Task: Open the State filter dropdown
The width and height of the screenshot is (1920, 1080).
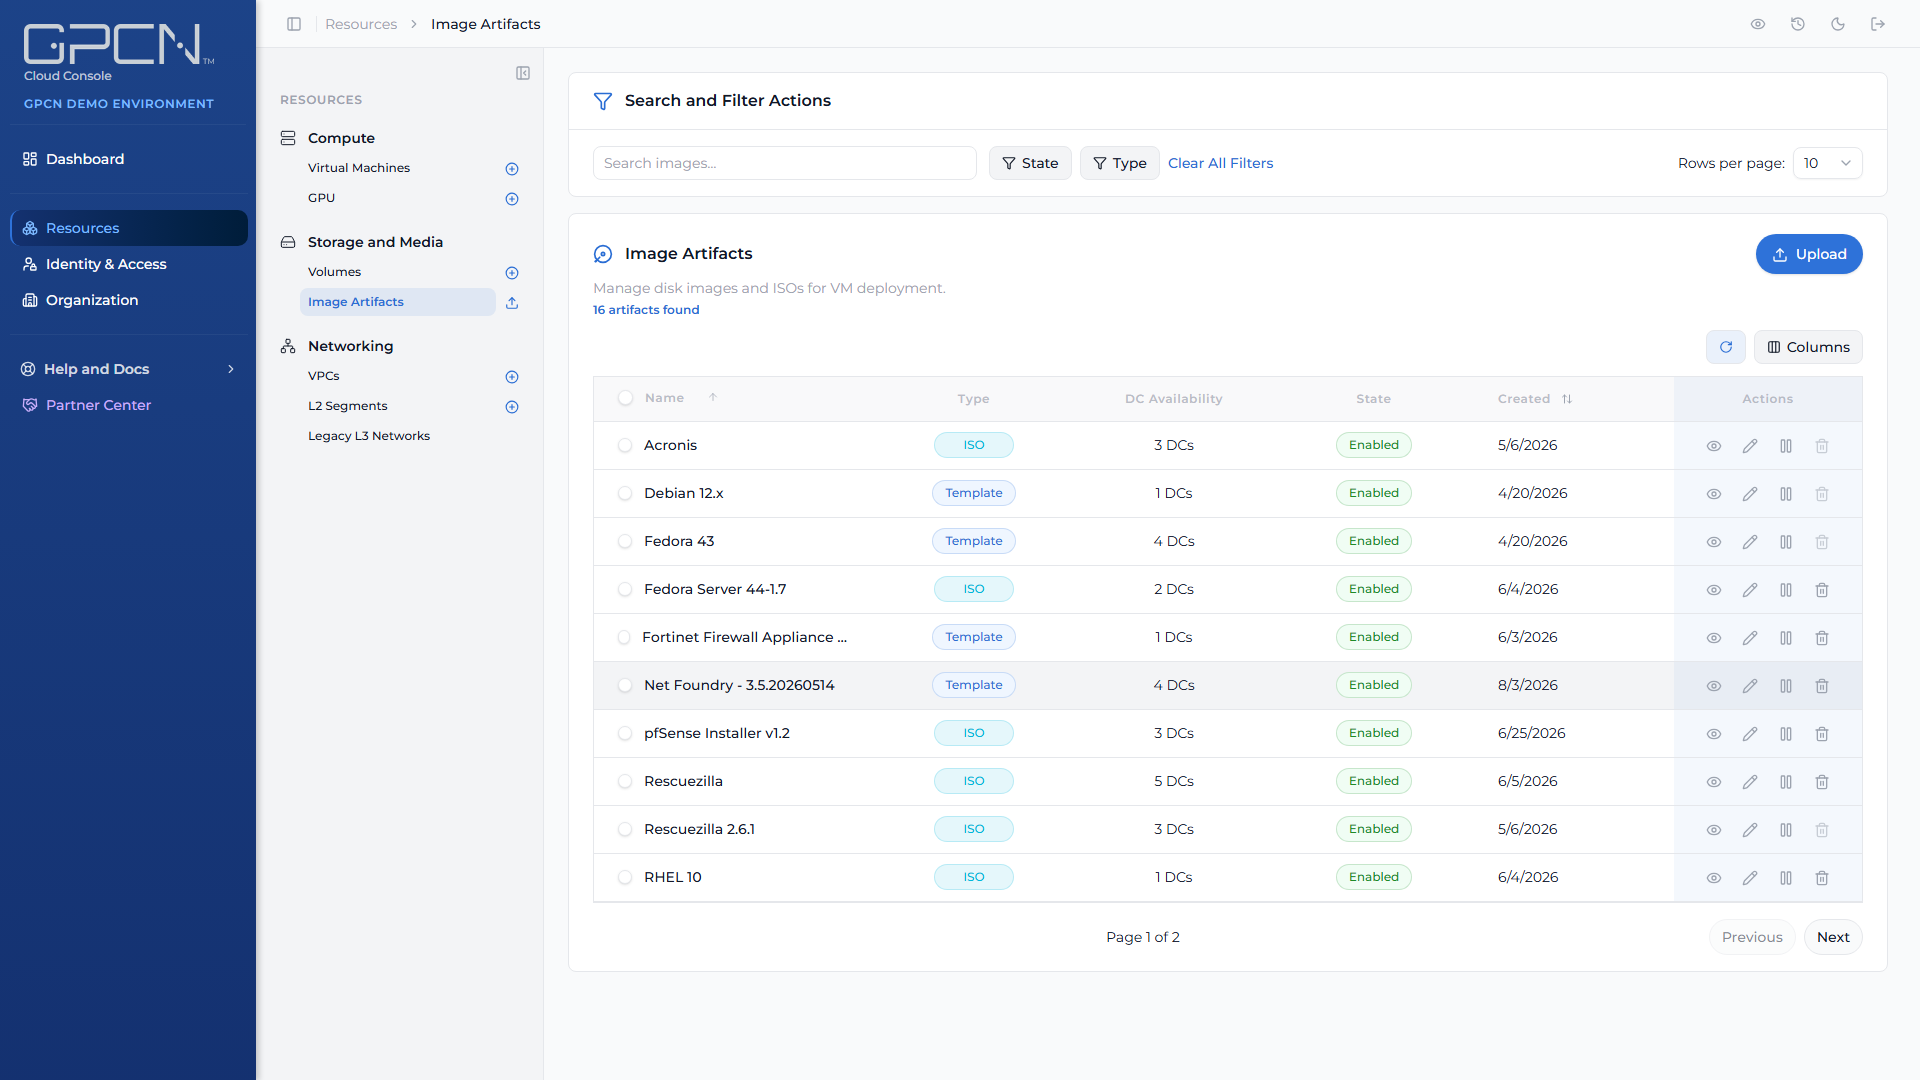Action: tap(1030, 163)
